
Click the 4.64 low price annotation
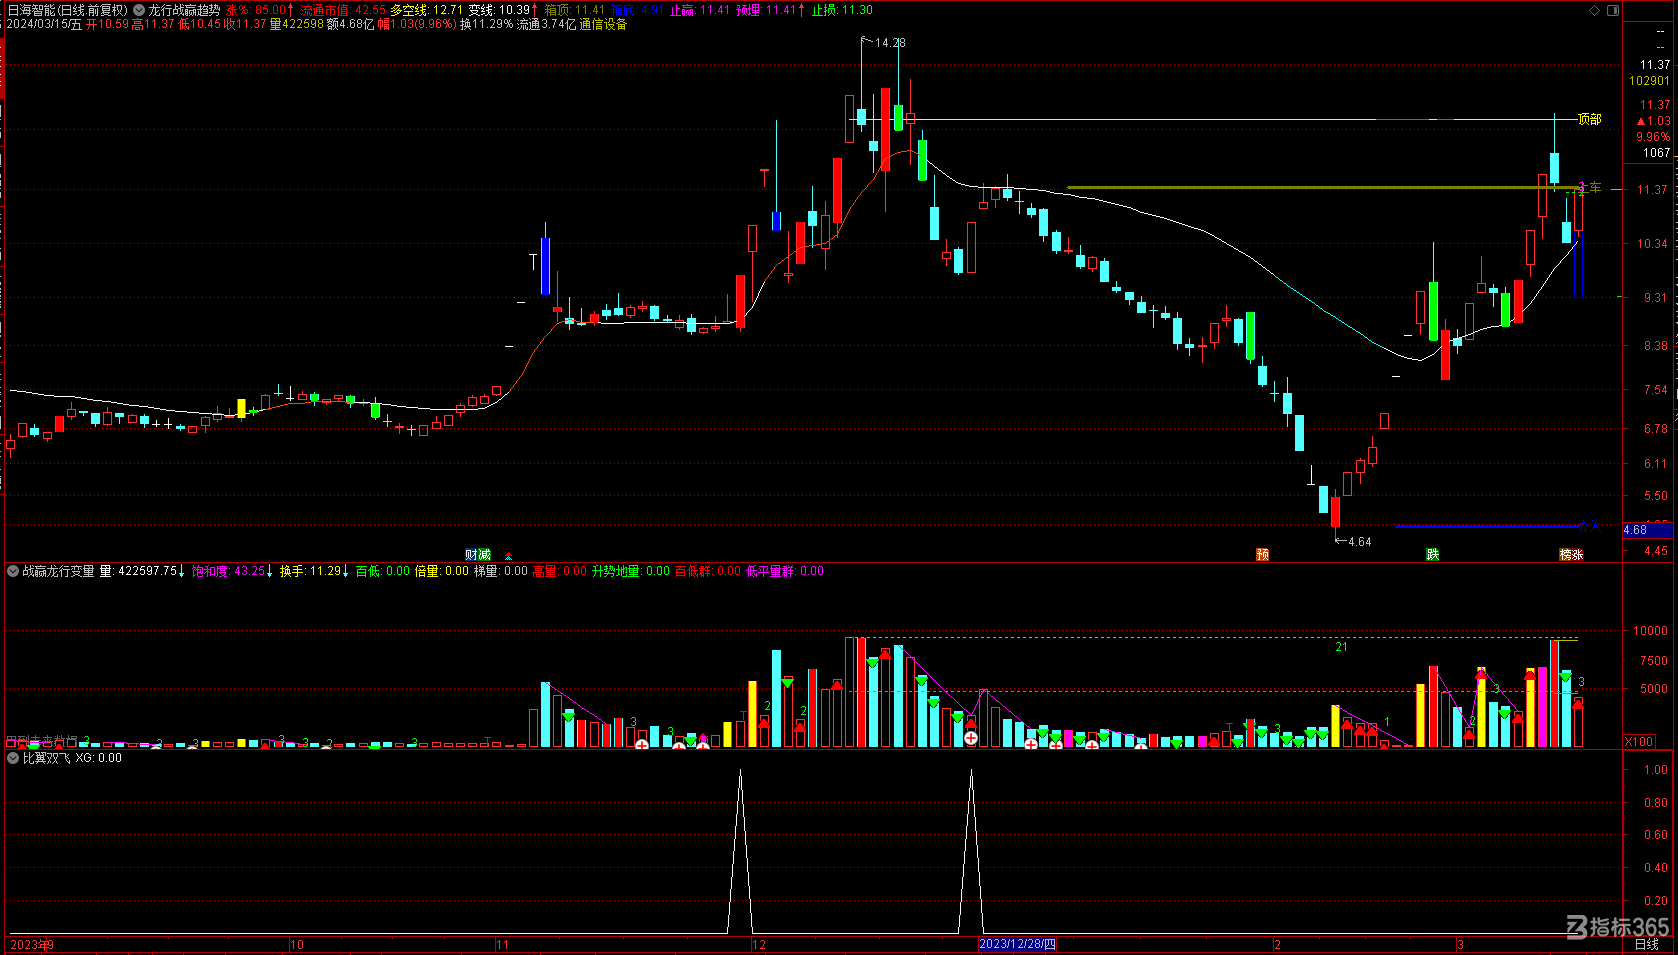tap(1359, 542)
